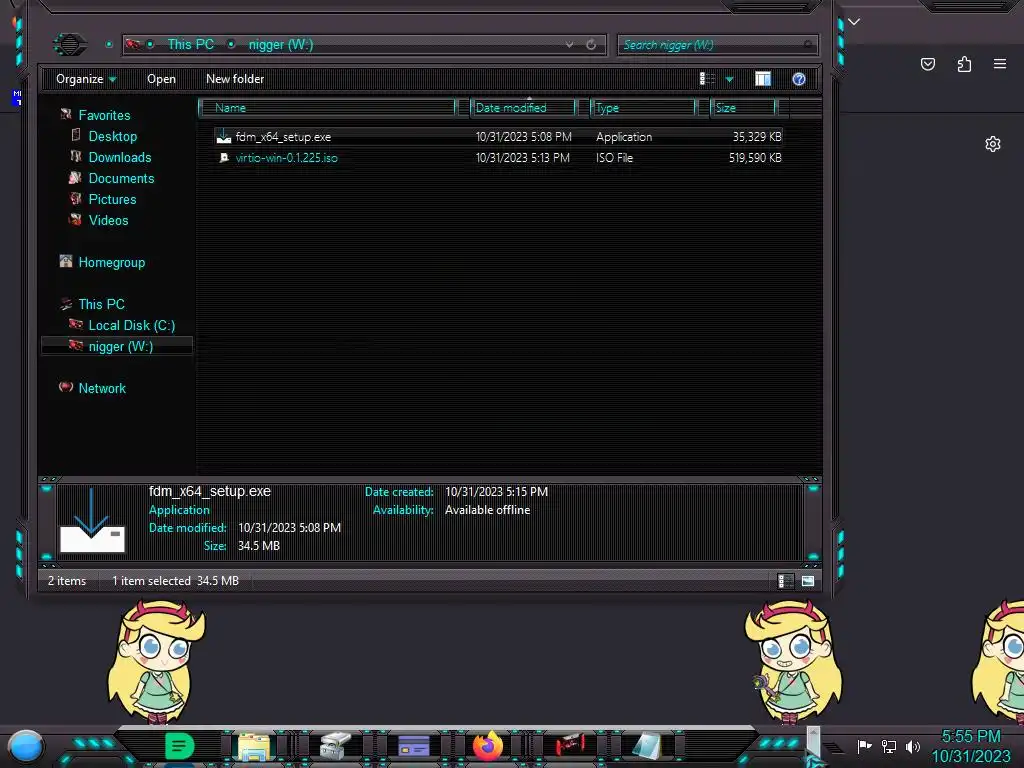1024x768 pixels.
Task: Click the Network icon in the sidebar
Action: (x=66, y=387)
